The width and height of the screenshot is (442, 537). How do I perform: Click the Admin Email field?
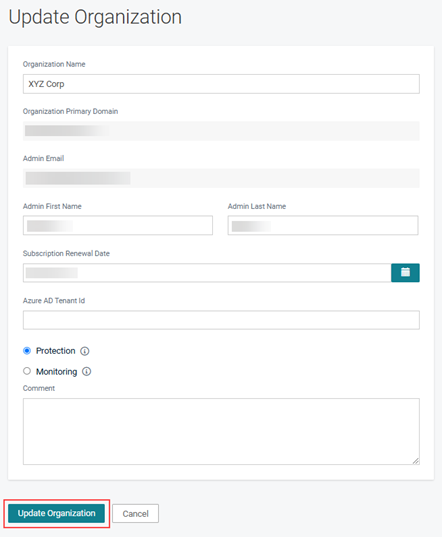pos(221,178)
